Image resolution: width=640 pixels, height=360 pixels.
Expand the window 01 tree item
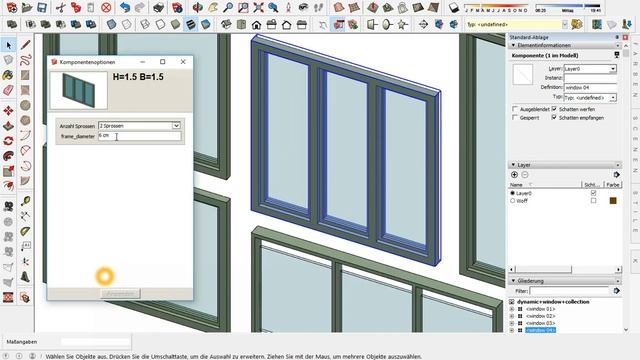[x=512, y=309]
